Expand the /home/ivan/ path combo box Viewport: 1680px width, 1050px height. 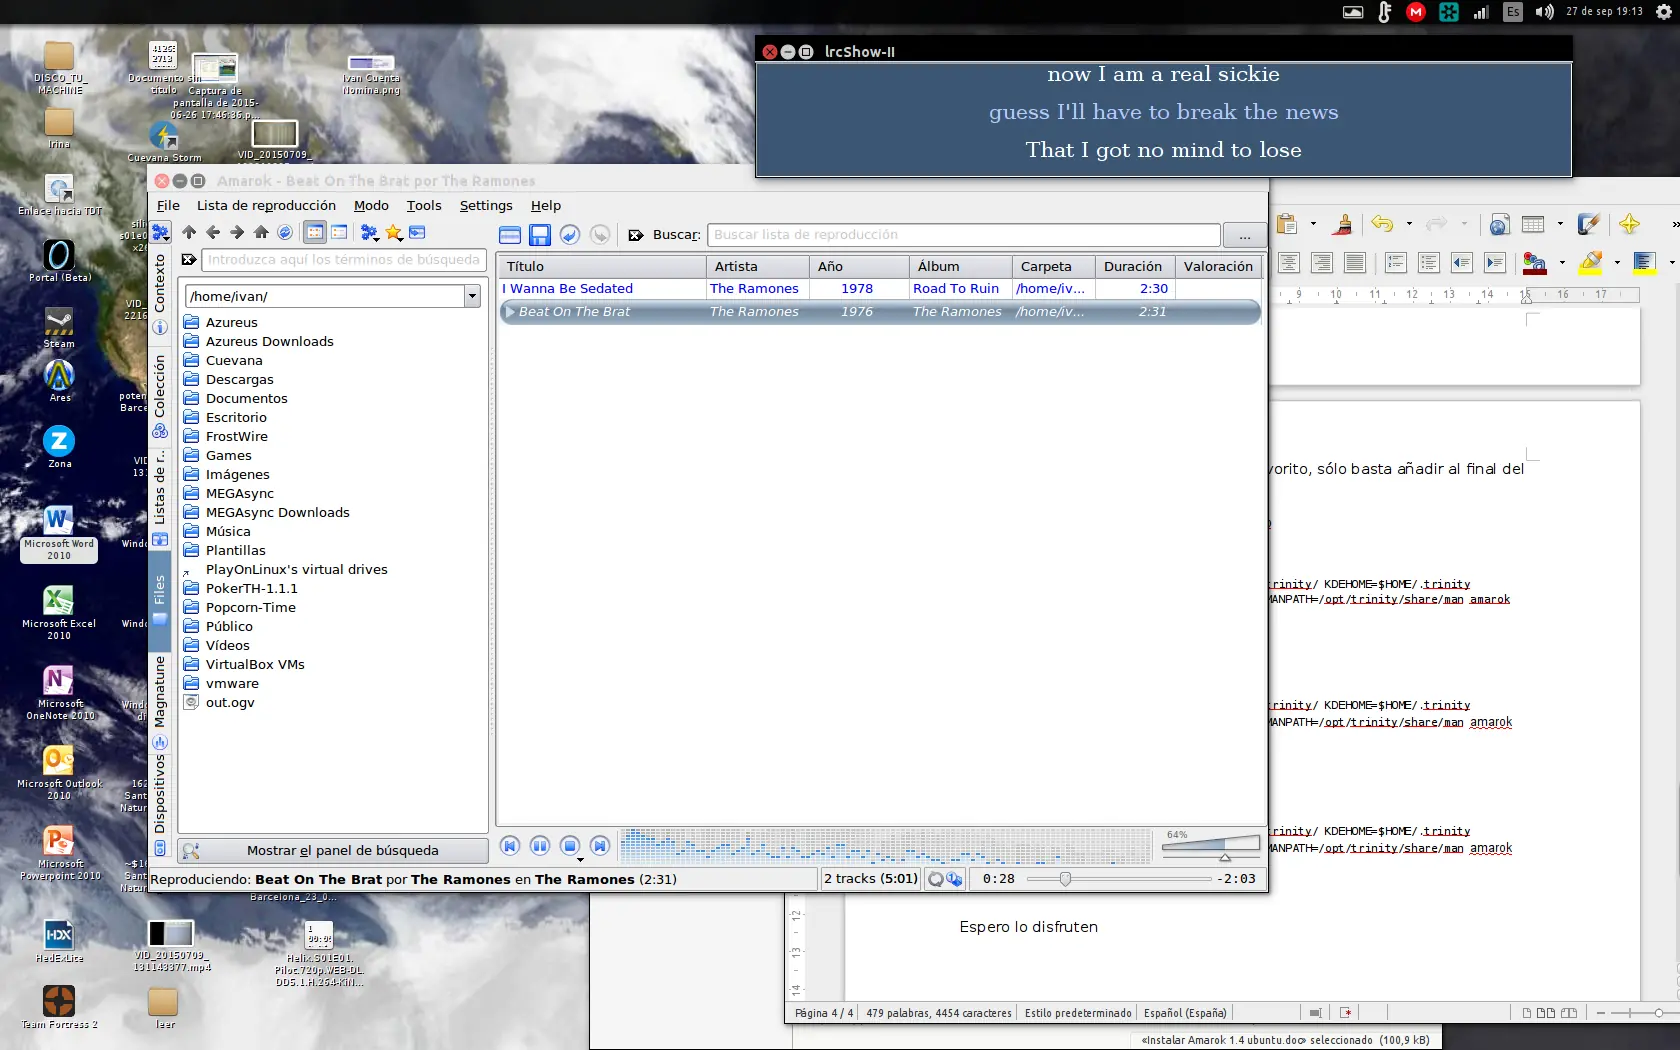pos(472,297)
